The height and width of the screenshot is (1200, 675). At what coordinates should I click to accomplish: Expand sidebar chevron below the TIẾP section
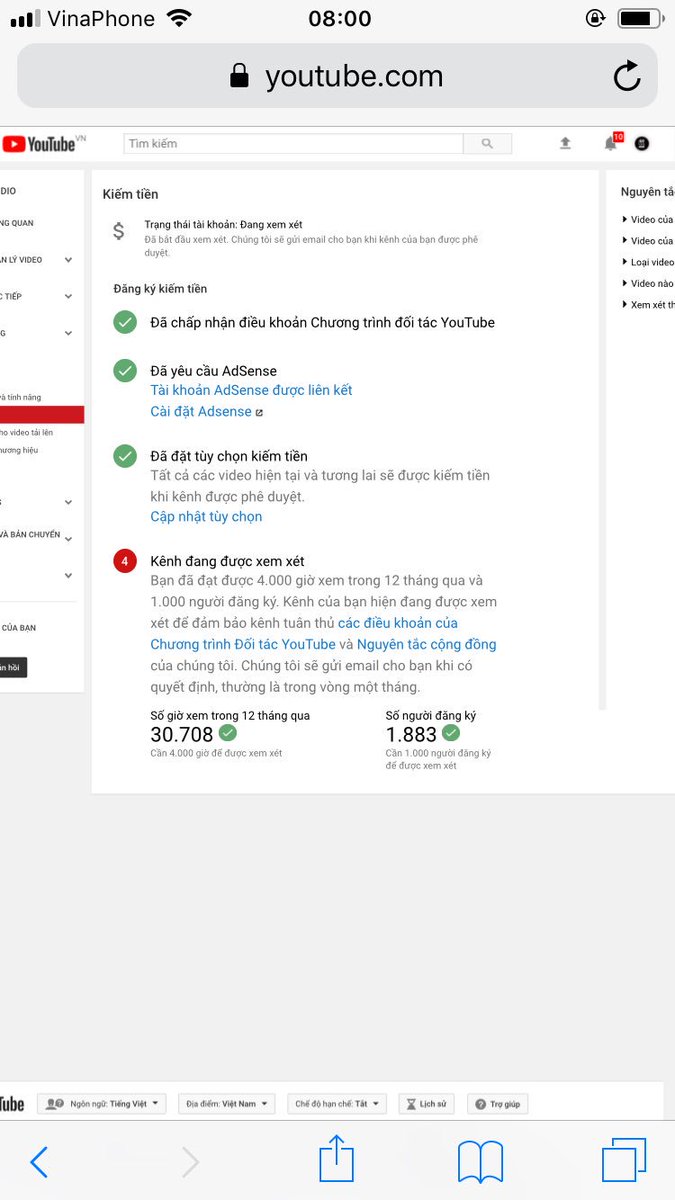[68, 333]
